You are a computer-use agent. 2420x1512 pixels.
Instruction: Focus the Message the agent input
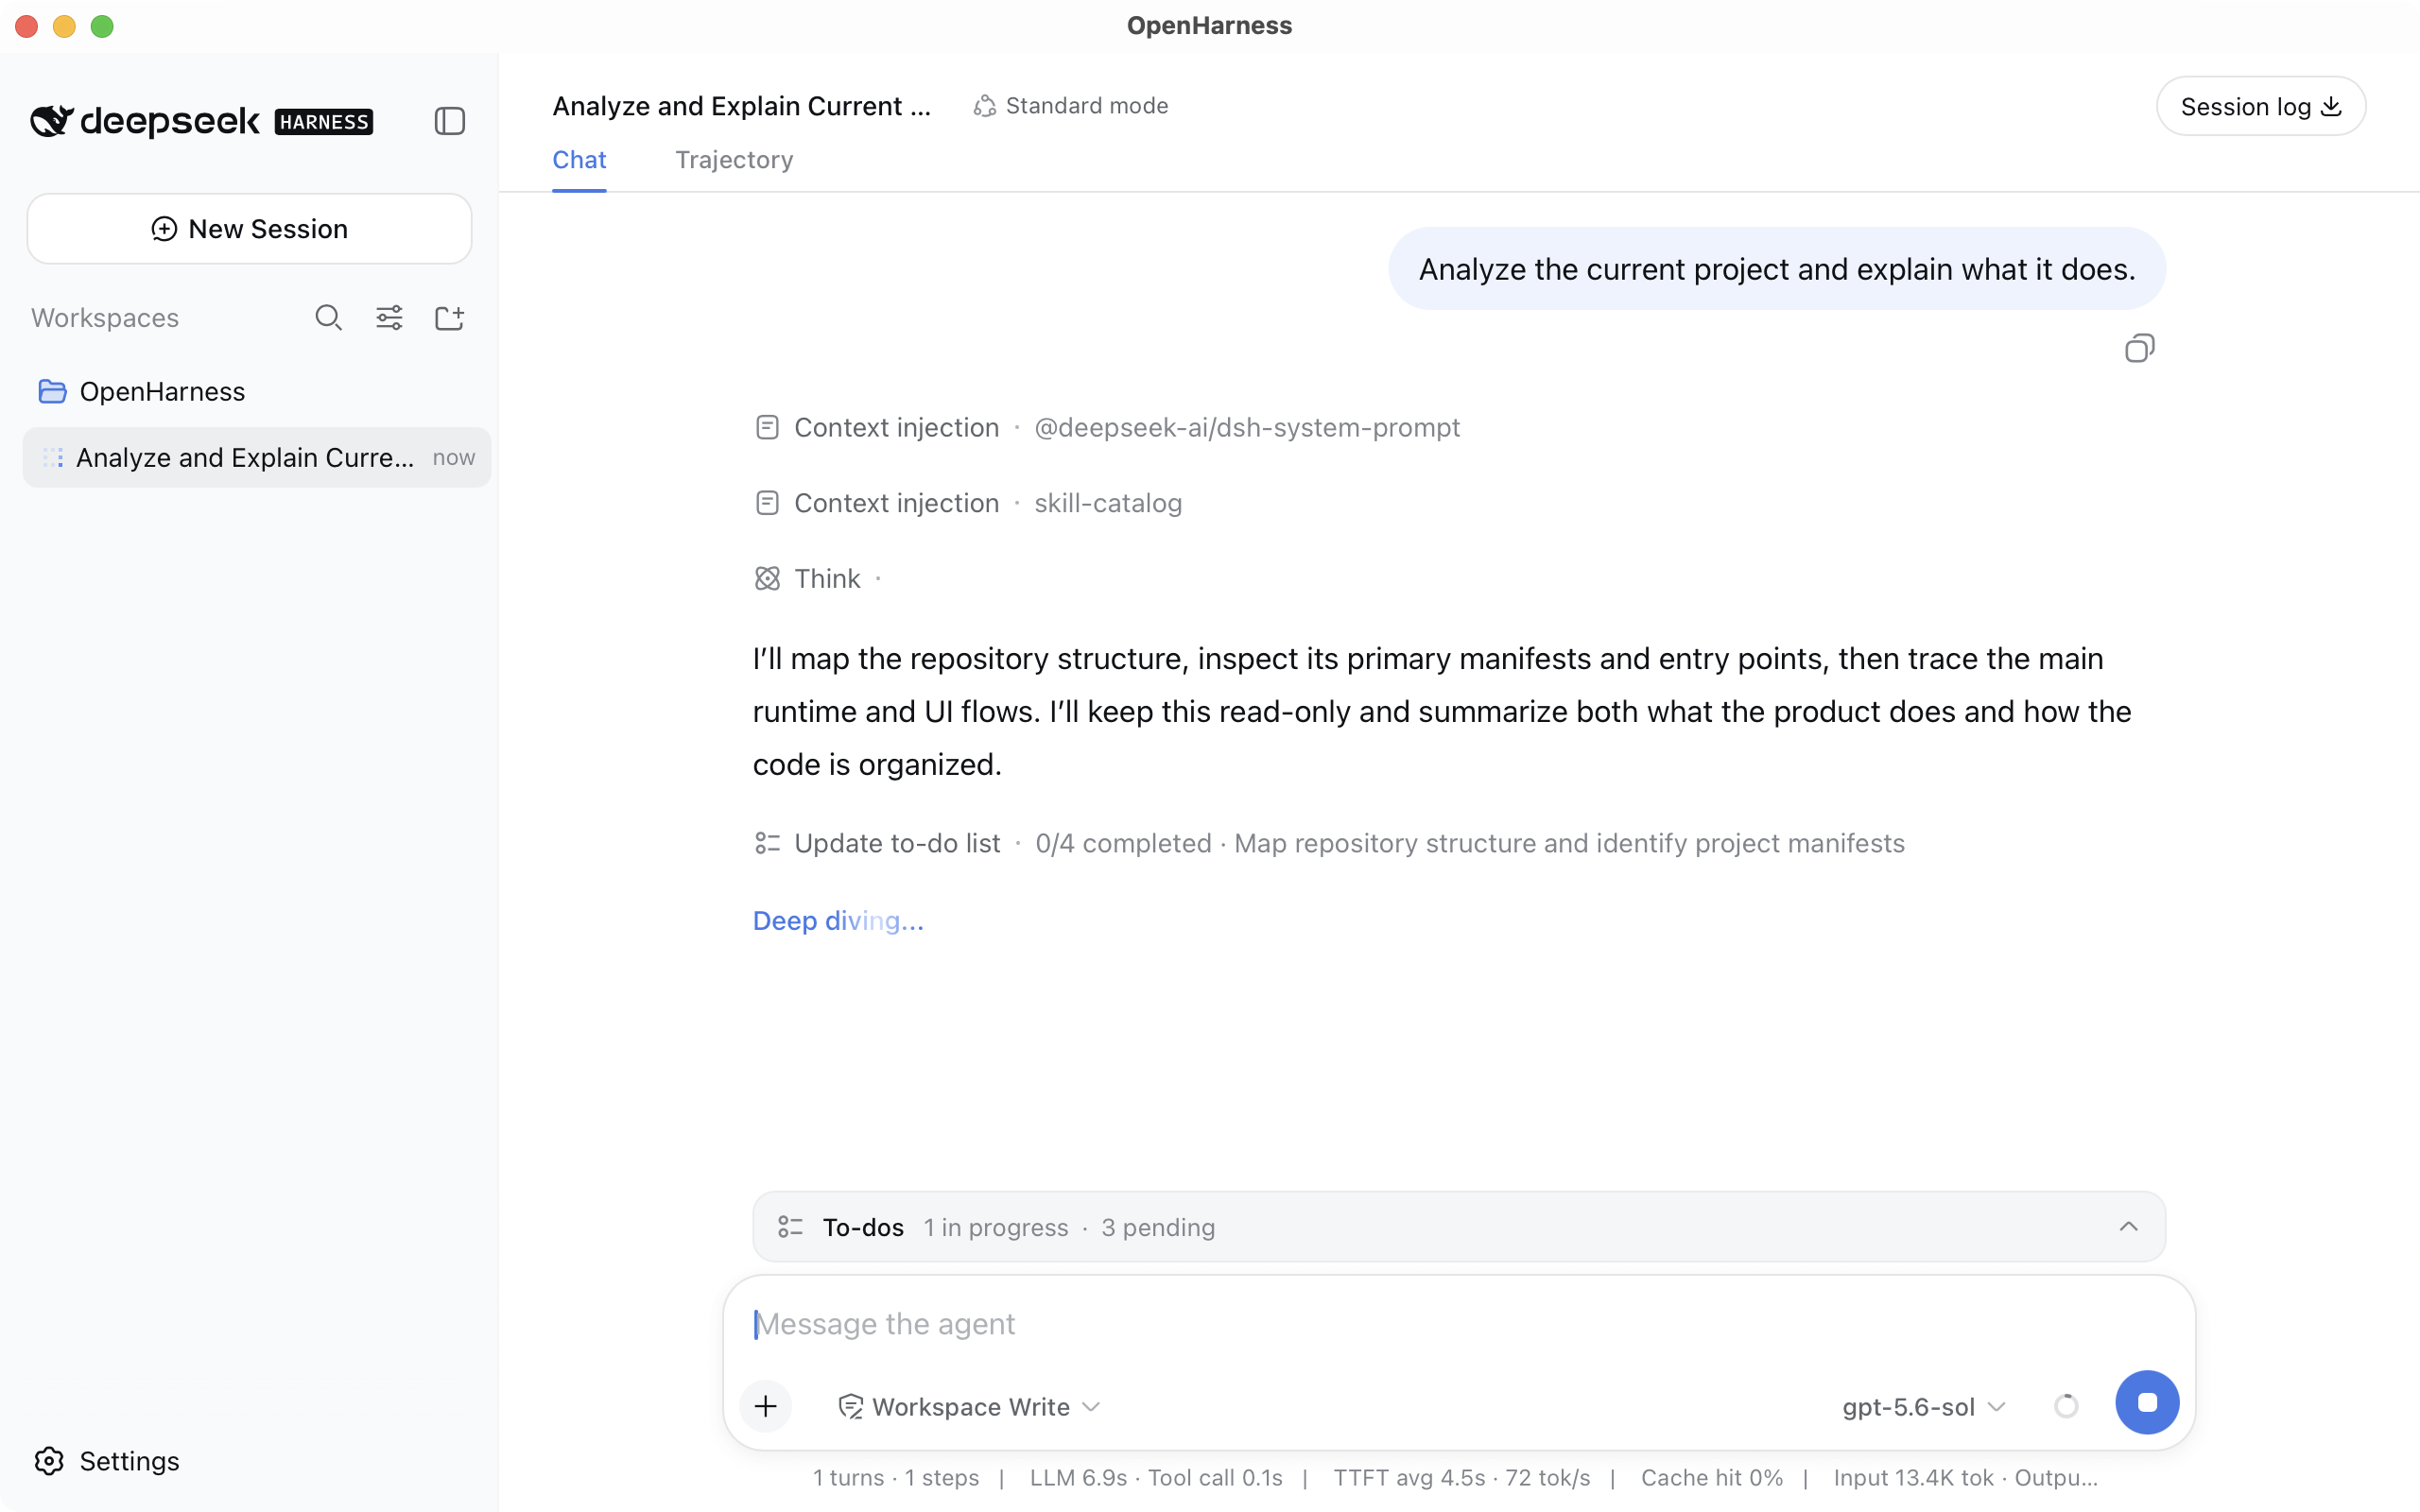tap(1458, 1324)
